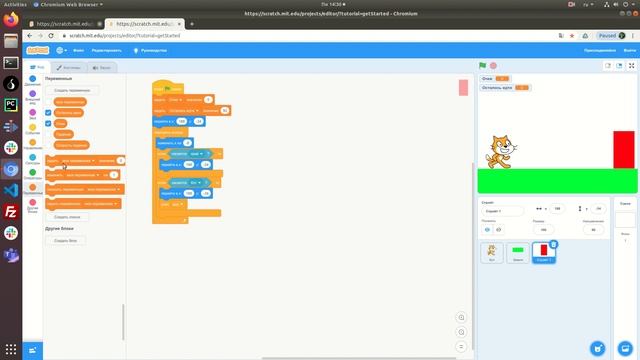640x360 pixels.
Task: Open the language globe dropdown
Action: point(62,50)
